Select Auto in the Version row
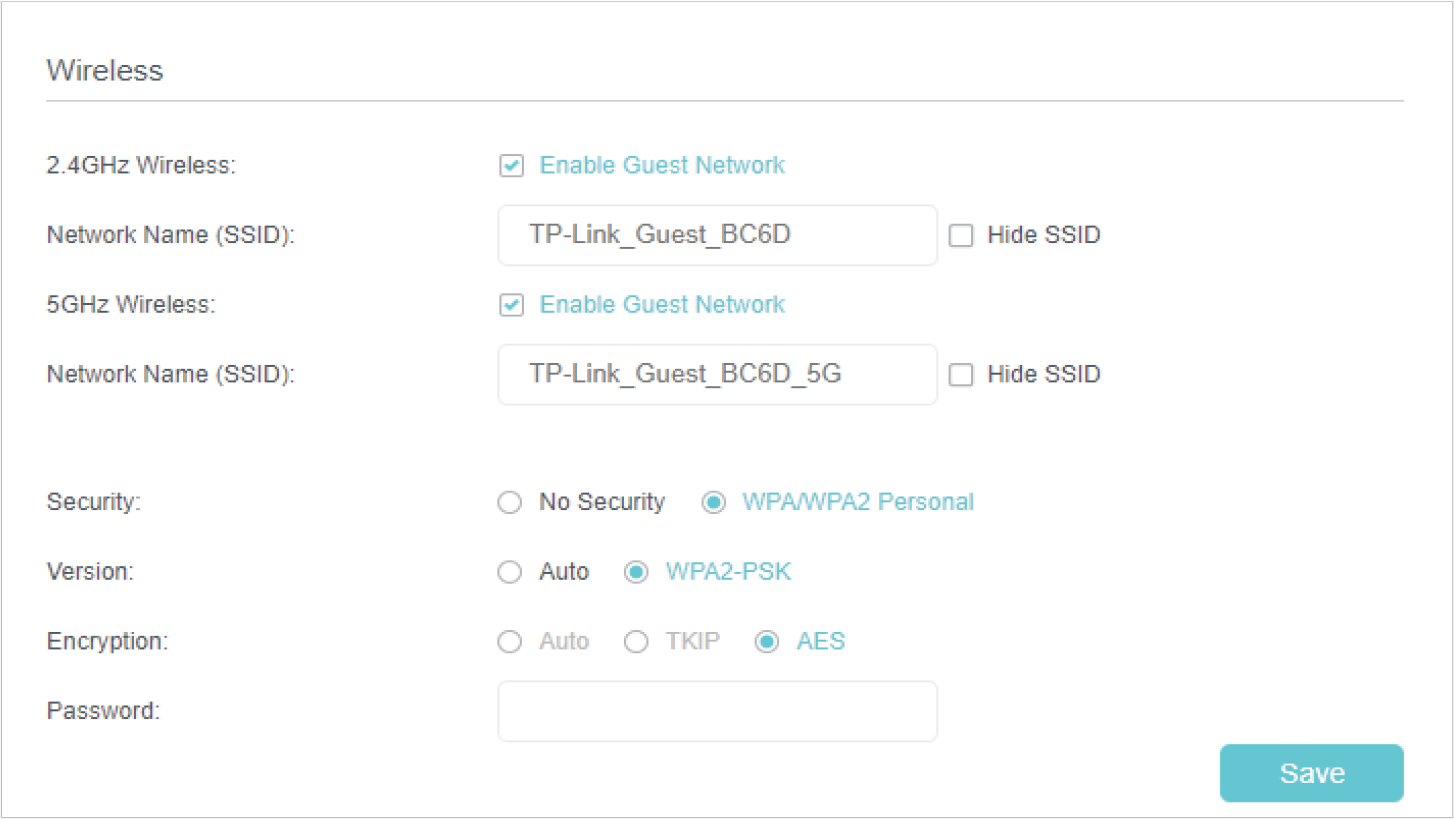 pos(510,572)
